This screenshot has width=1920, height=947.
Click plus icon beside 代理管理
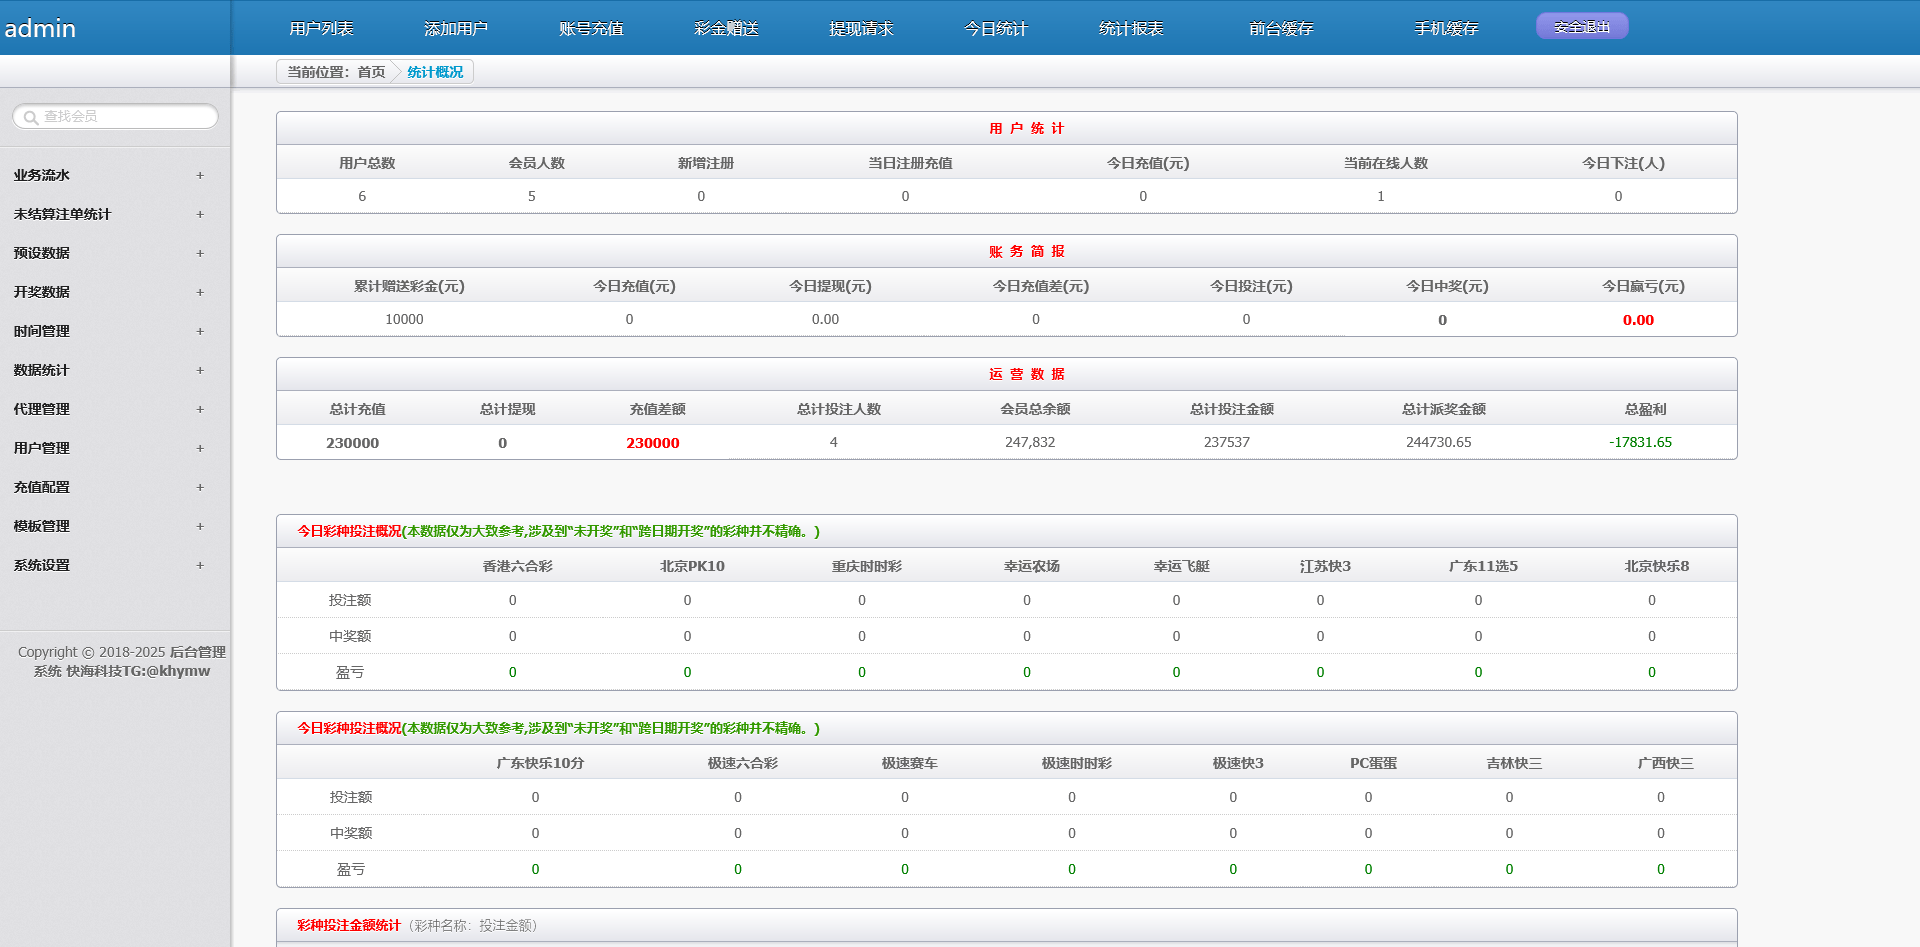pos(200,409)
